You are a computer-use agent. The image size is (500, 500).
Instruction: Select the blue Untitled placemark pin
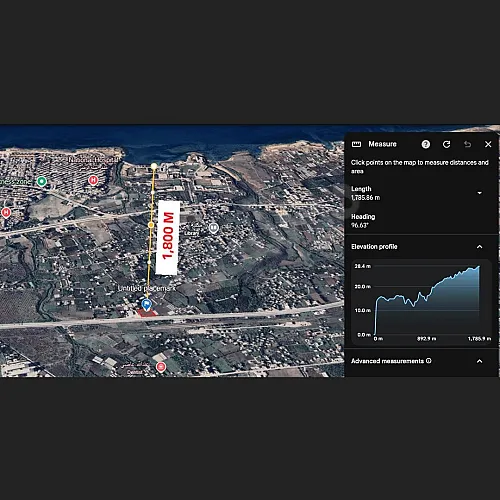click(x=146, y=305)
